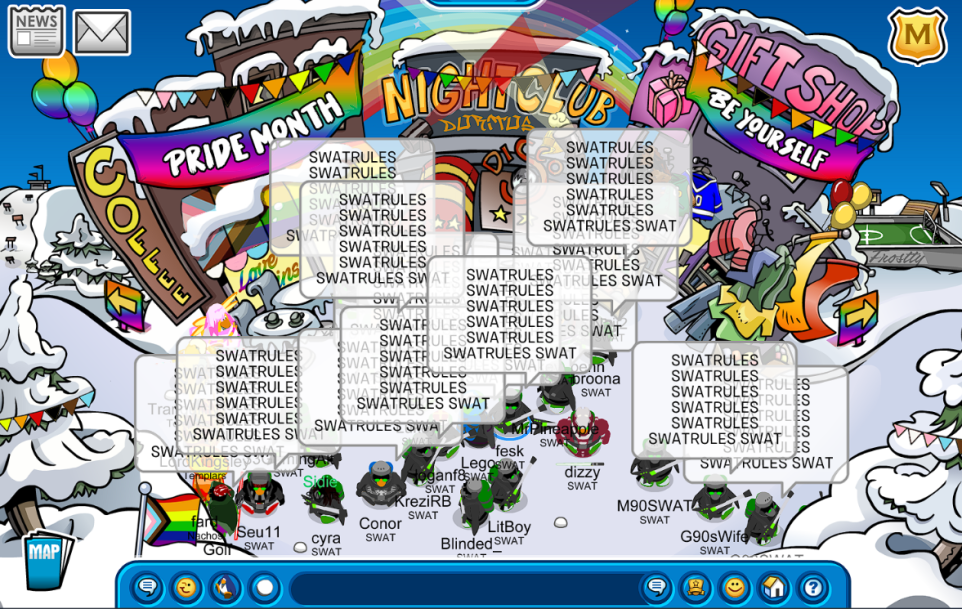Click the KreziRB name label
This screenshot has width=962, height=609.
coord(423,502)
